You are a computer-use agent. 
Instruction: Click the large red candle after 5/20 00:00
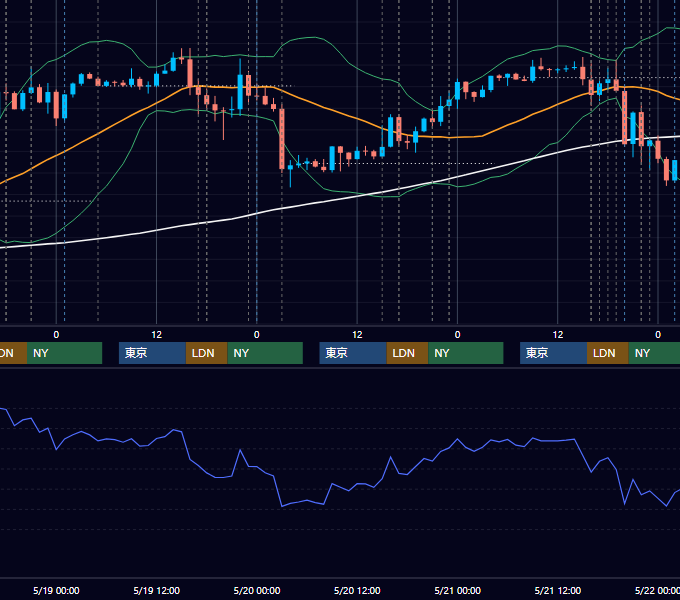282,139
